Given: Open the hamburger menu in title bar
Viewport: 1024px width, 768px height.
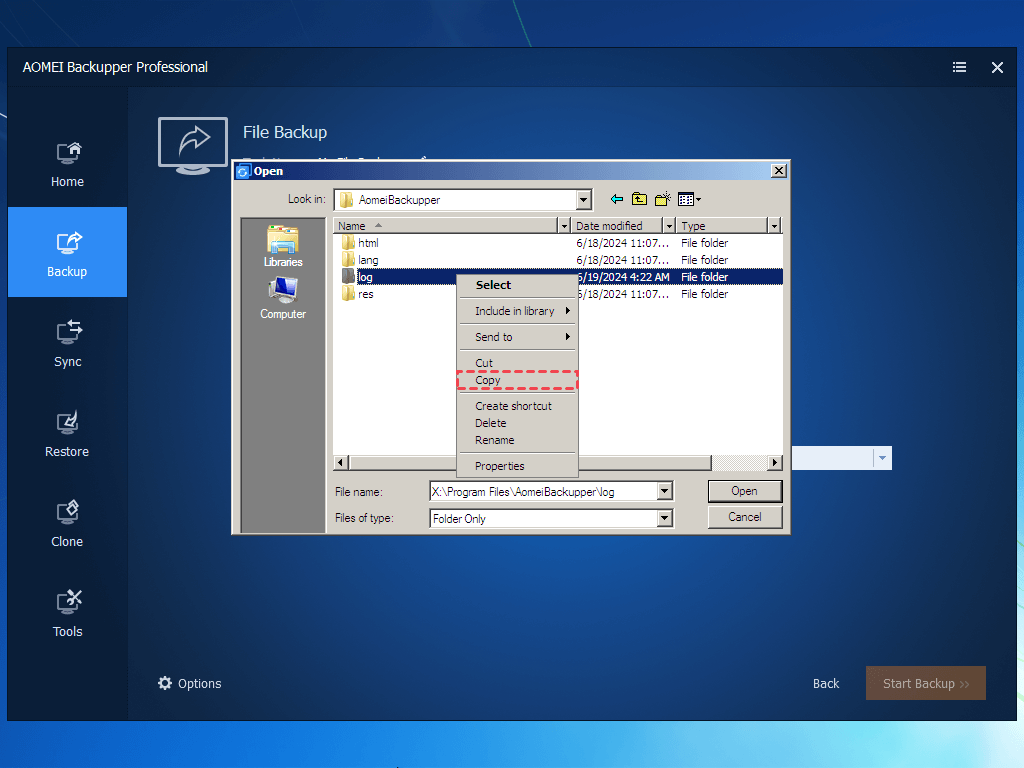Looking at the screenshot, I should coord(959,67).
